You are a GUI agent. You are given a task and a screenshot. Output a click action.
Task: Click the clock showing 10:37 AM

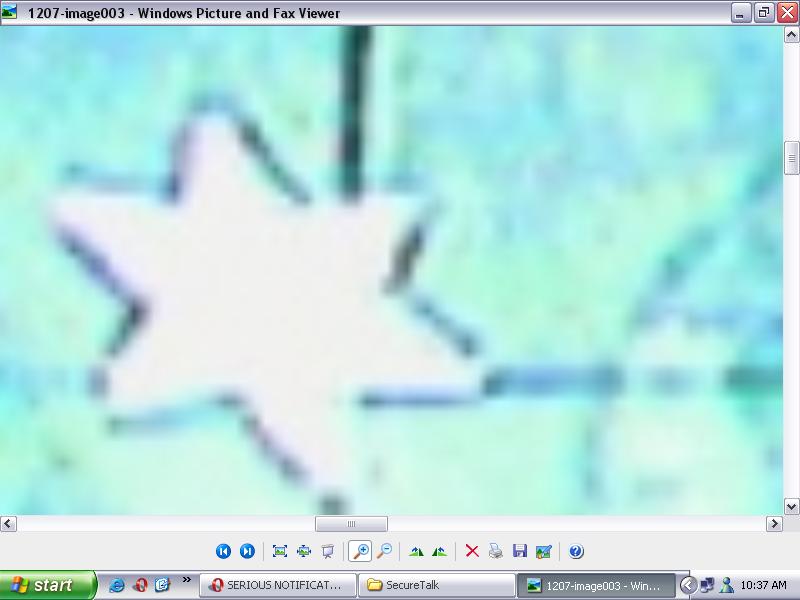tap(763, 585)
